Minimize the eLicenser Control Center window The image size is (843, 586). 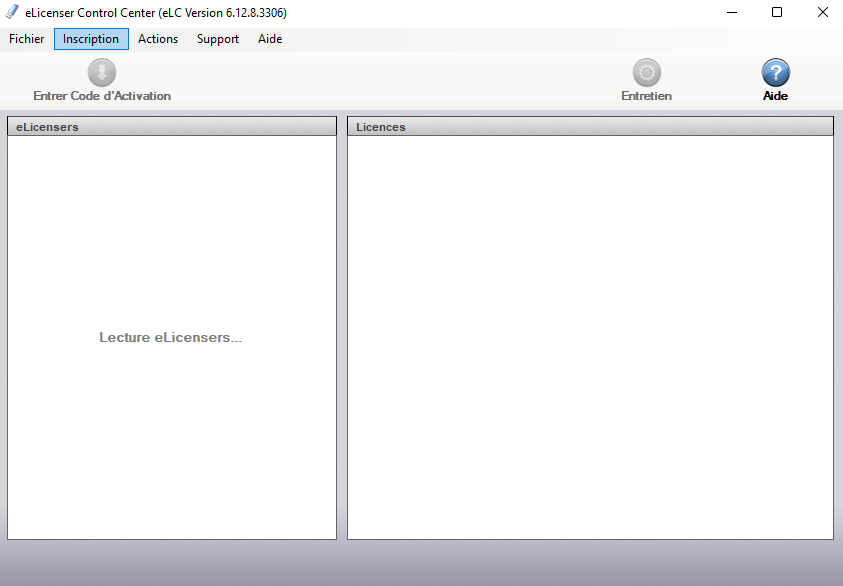point(732,12)
